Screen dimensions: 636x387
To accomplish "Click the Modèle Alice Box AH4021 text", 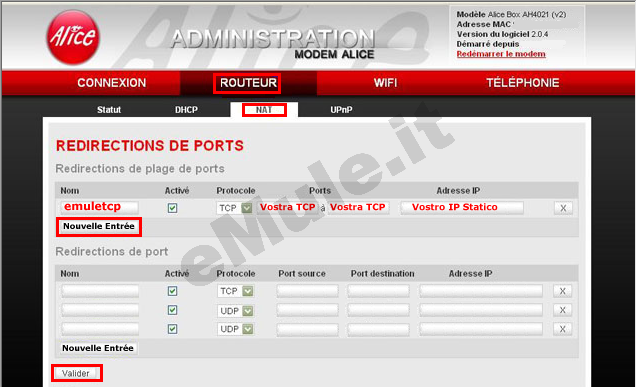I will 511,15.
